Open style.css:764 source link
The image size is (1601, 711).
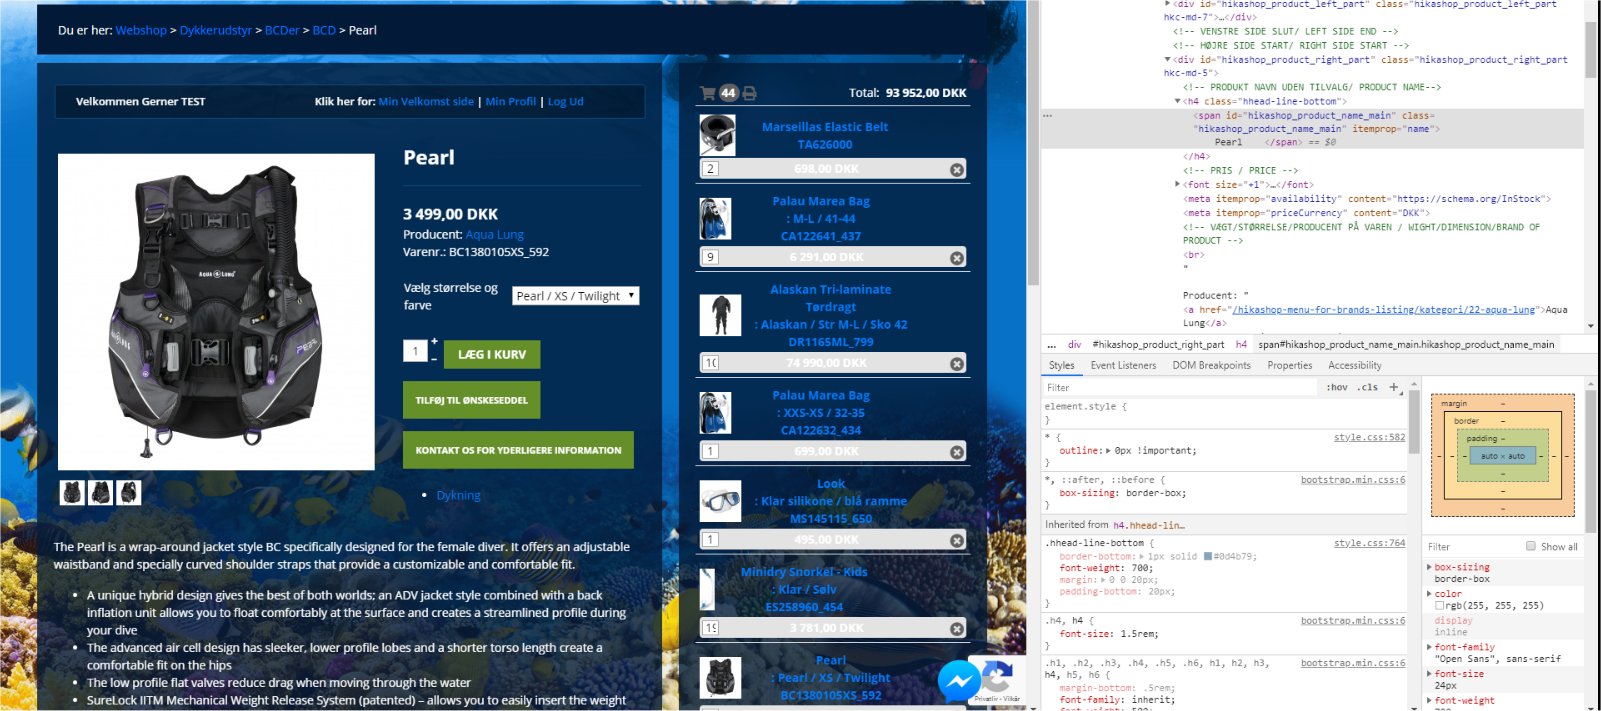1369,544
